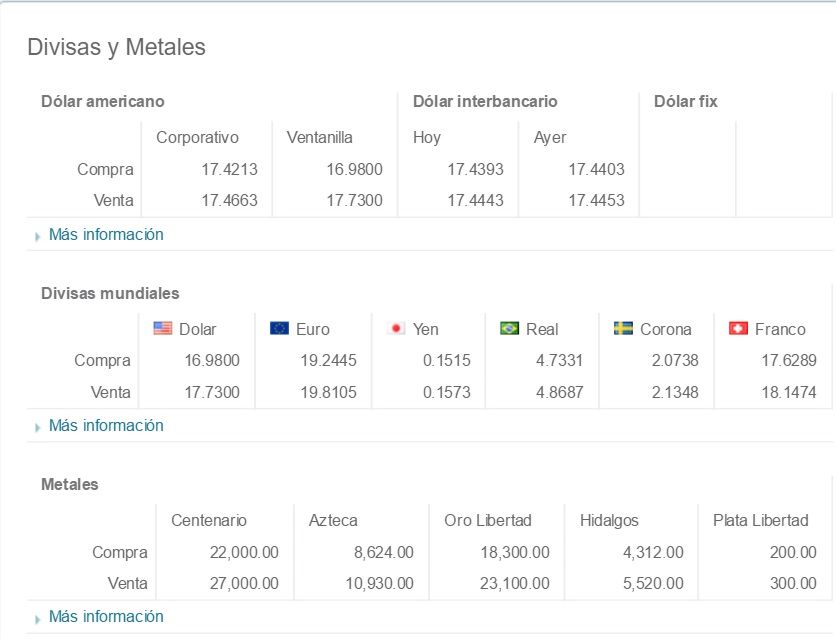Screen dimensions: 836x639
Task: Open Más información for Metales
Action: 106,617
